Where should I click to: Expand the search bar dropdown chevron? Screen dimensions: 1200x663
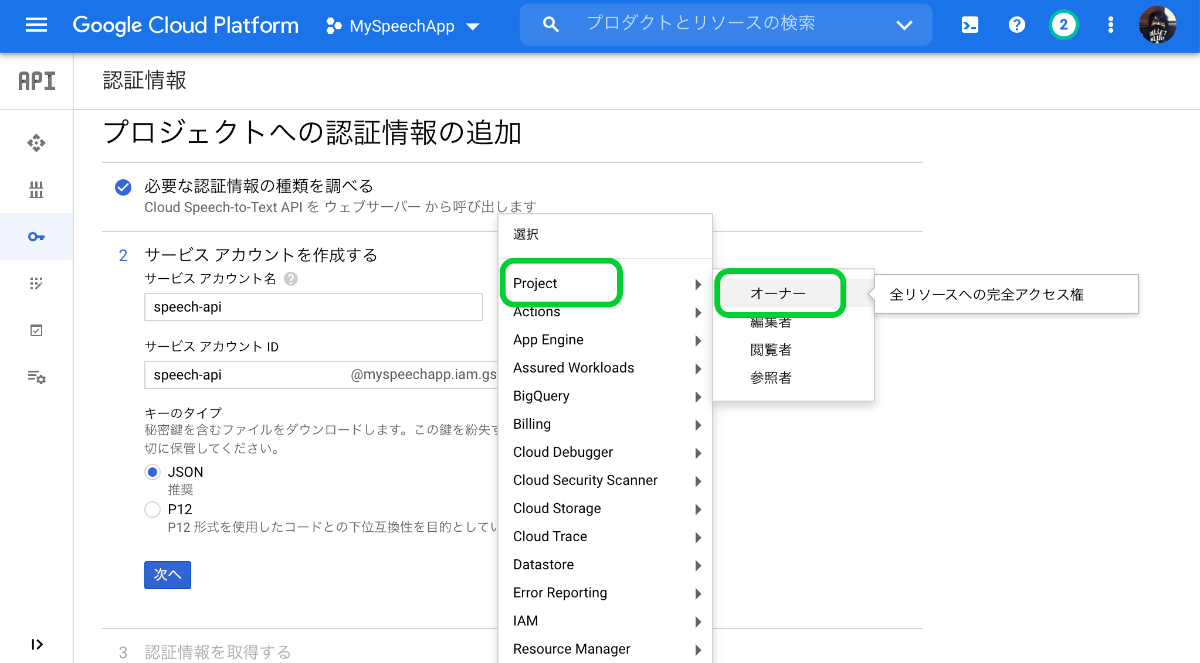coord(905,25)
